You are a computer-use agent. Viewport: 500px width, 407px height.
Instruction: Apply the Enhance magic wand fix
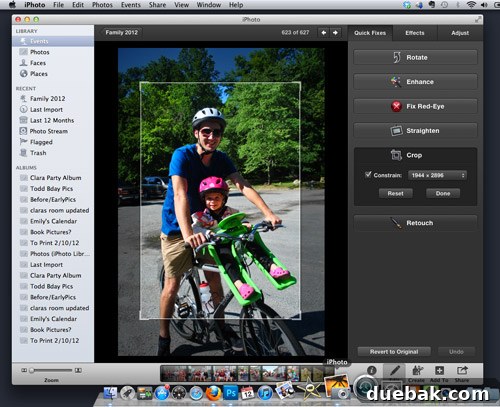415,82
